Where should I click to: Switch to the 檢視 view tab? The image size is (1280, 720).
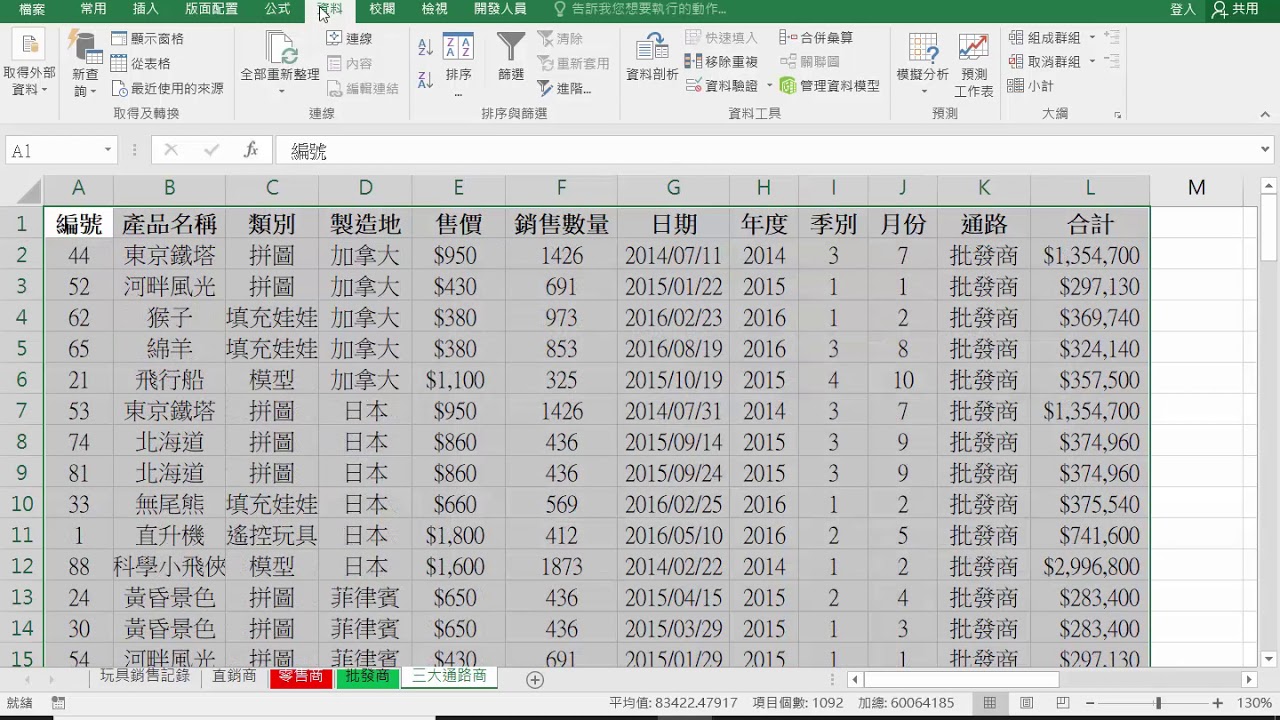(434, 9)
